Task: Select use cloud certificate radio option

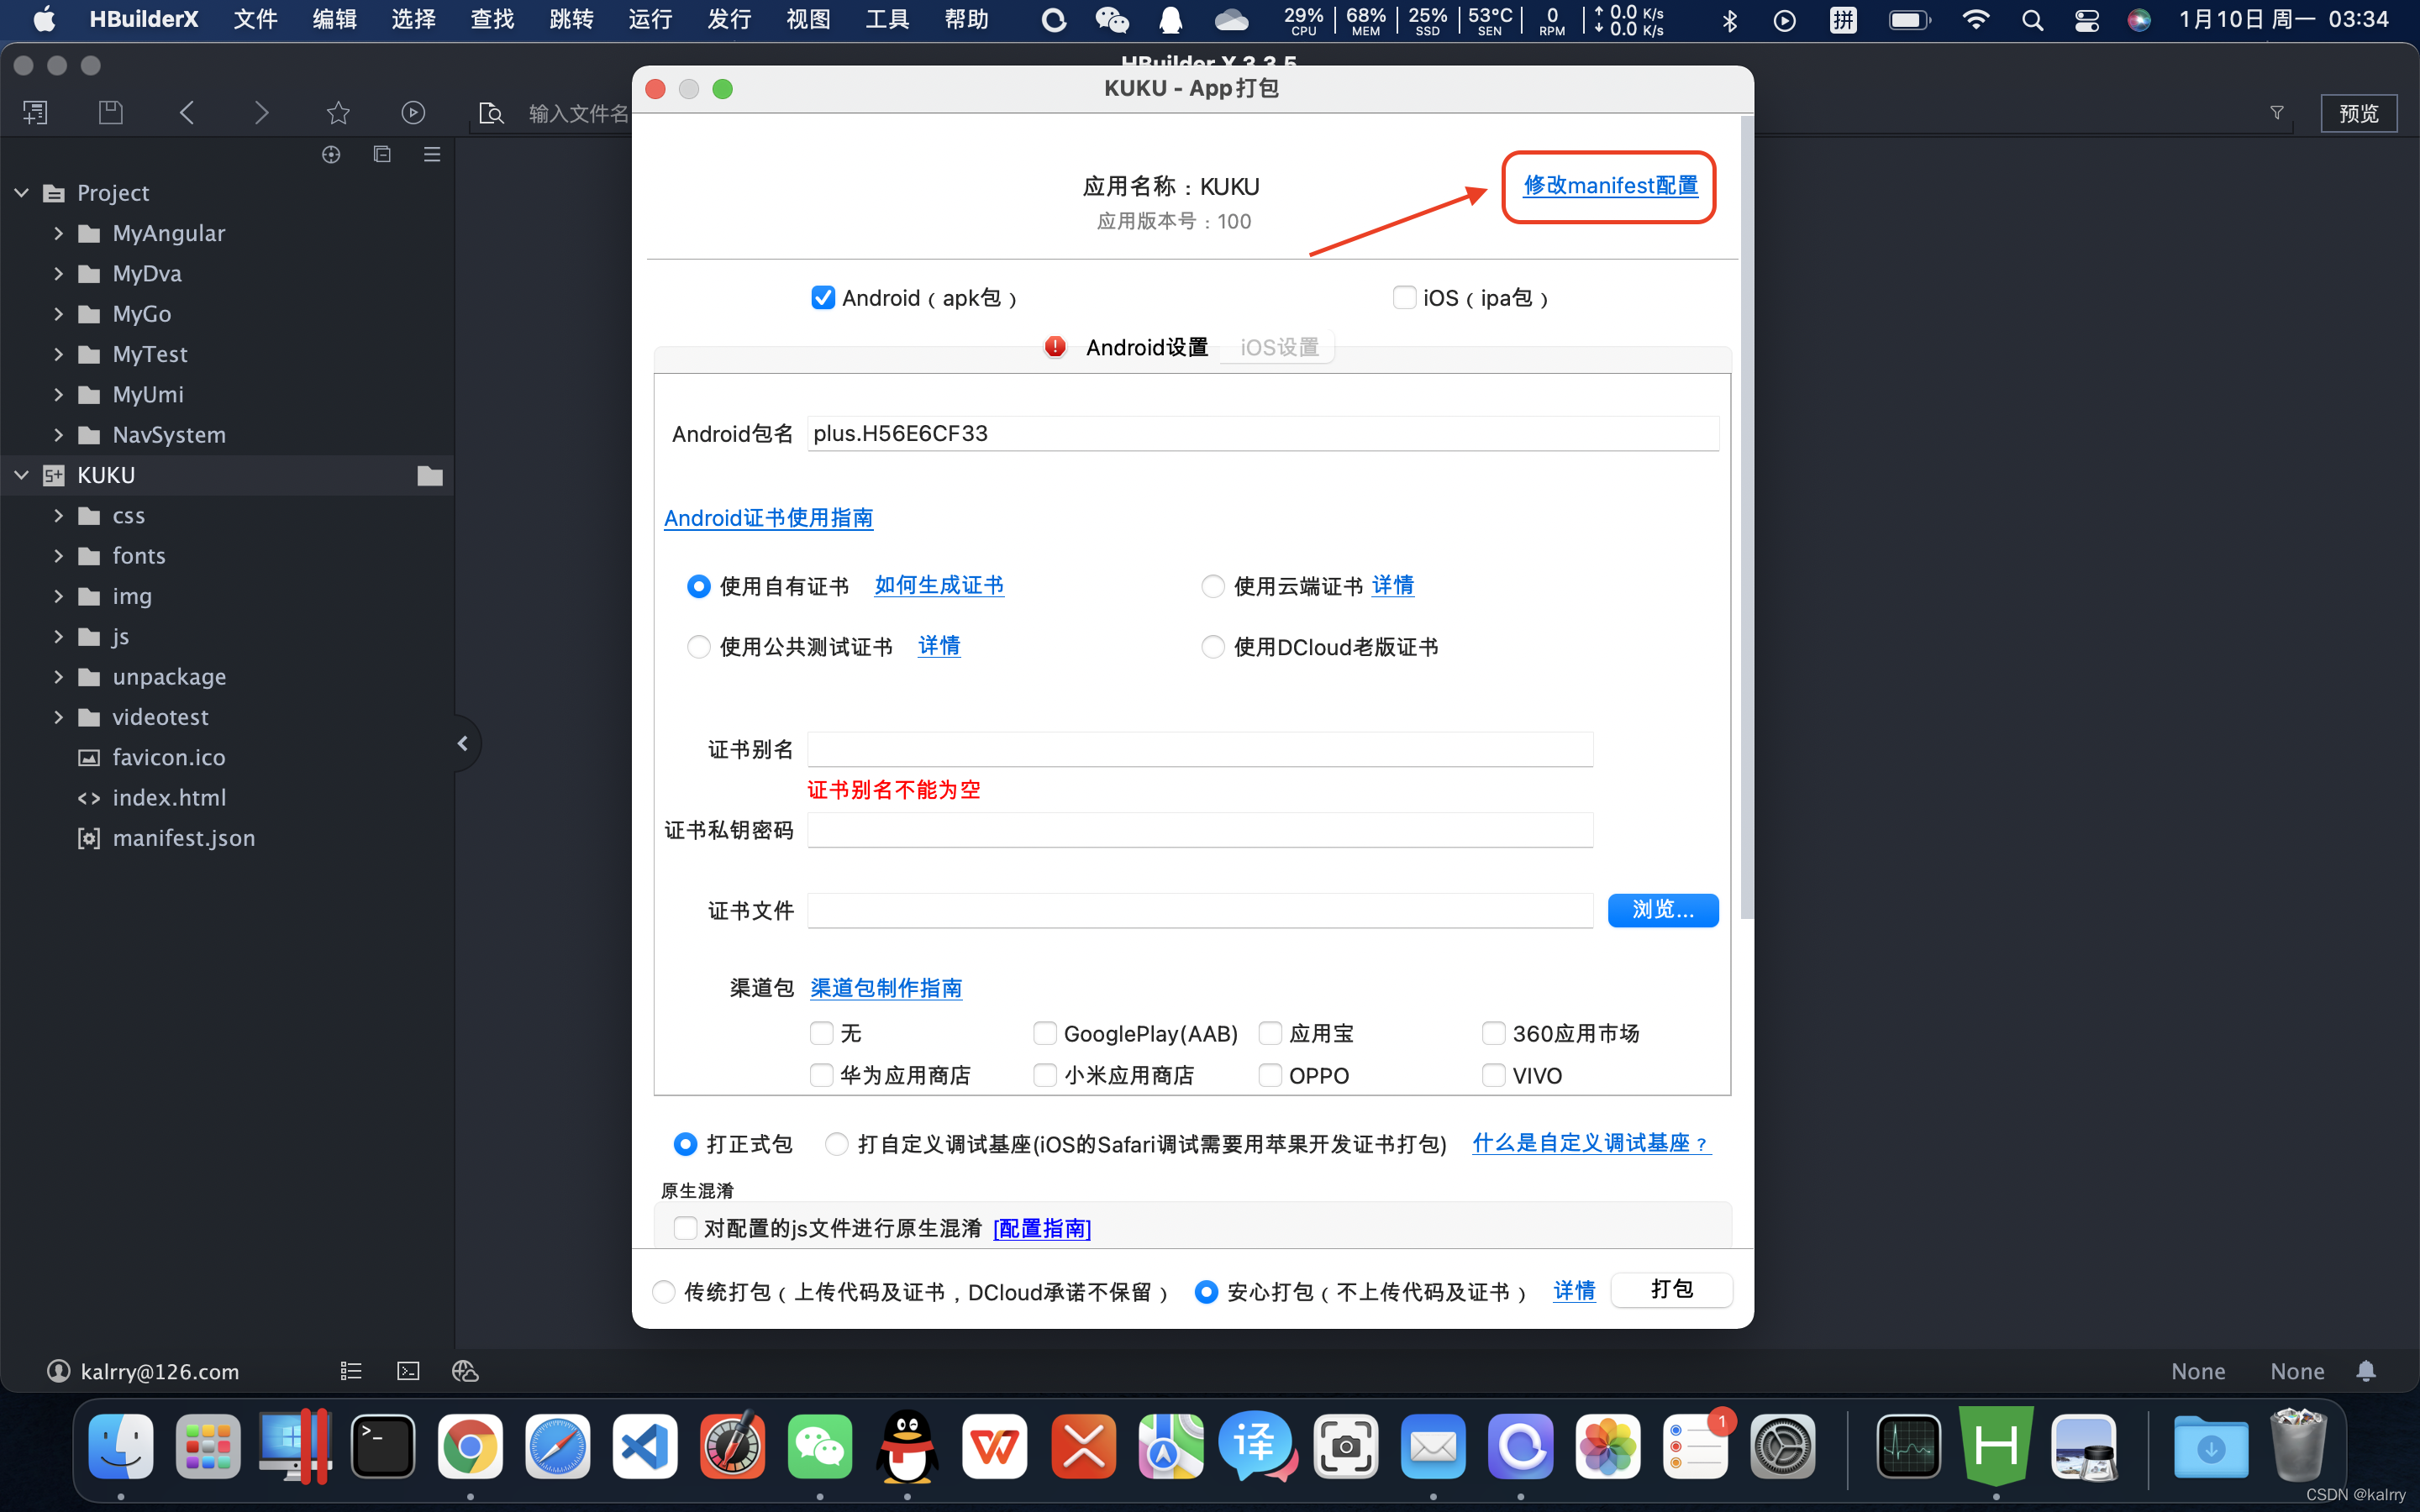Action: point(1213,586)
